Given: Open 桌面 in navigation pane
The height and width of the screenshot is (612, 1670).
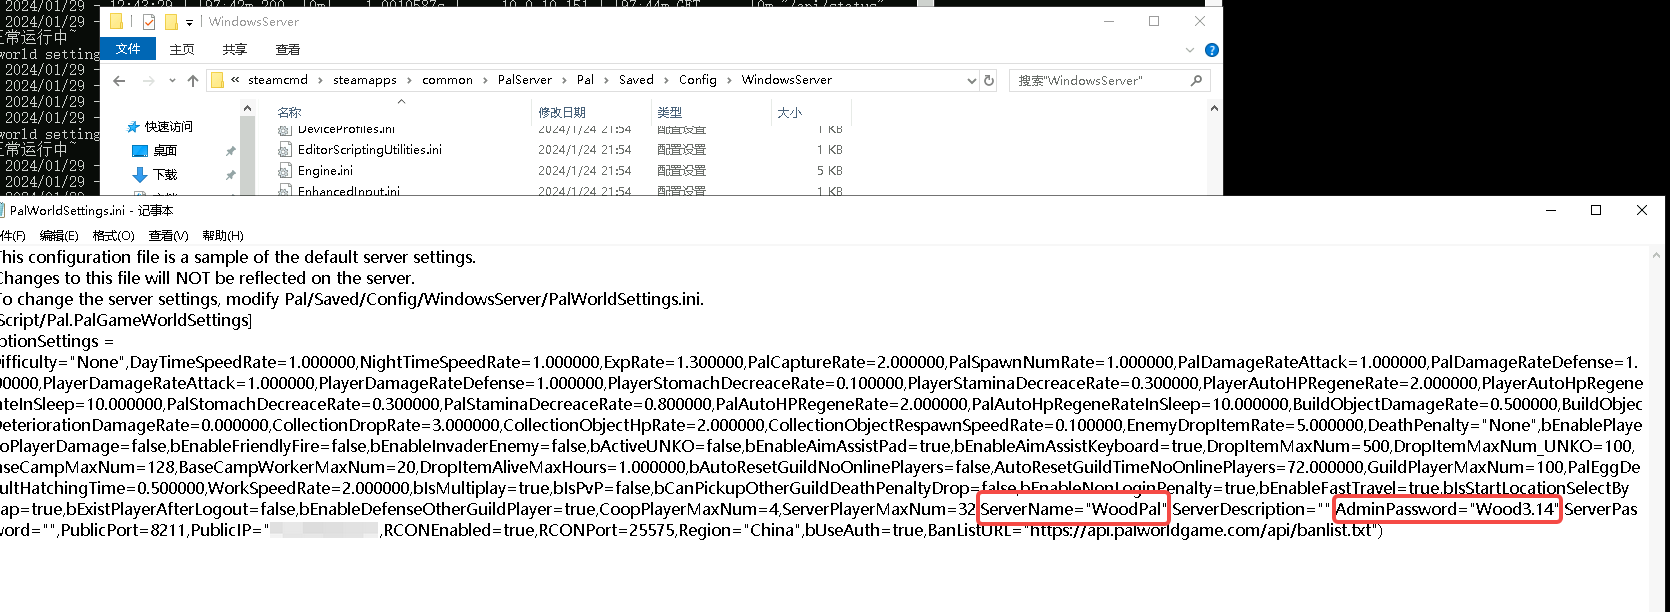Looking at the screenshot, I should pyautogui.click(x=165, y=151).
